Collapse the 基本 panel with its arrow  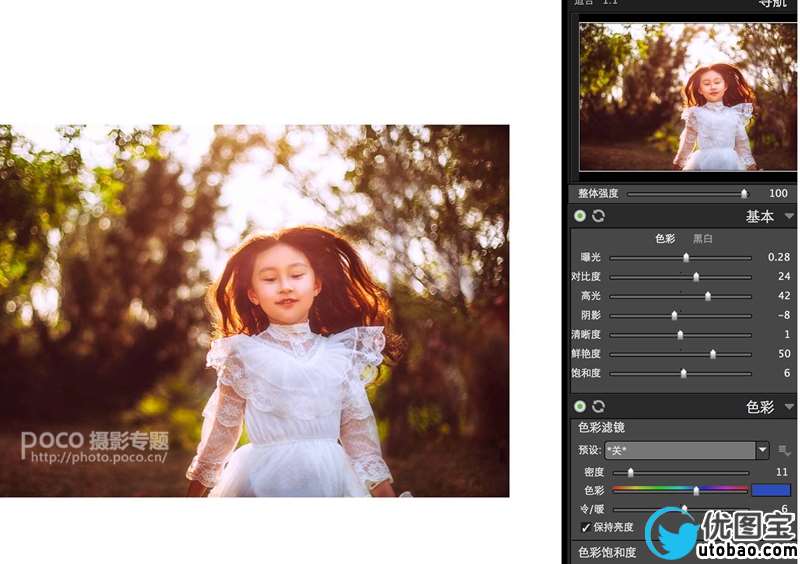789,216
